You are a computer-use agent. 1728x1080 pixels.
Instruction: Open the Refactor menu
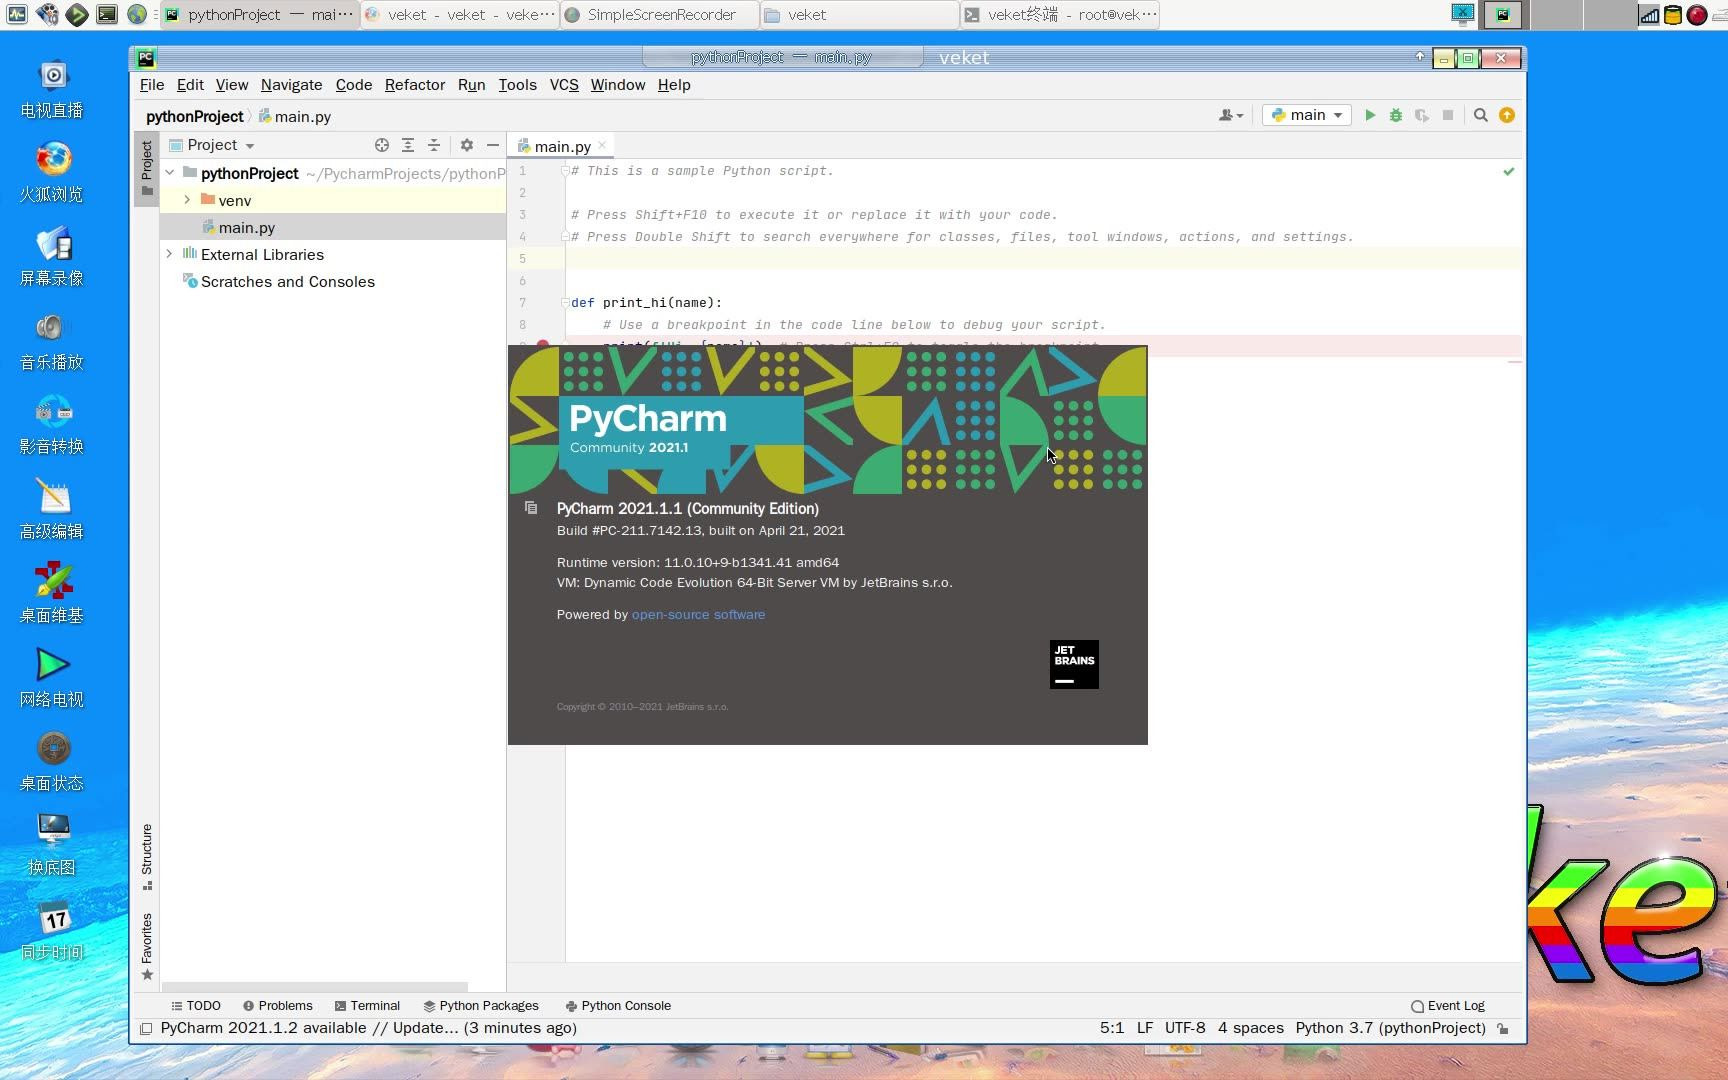click(x=414, y=85)
